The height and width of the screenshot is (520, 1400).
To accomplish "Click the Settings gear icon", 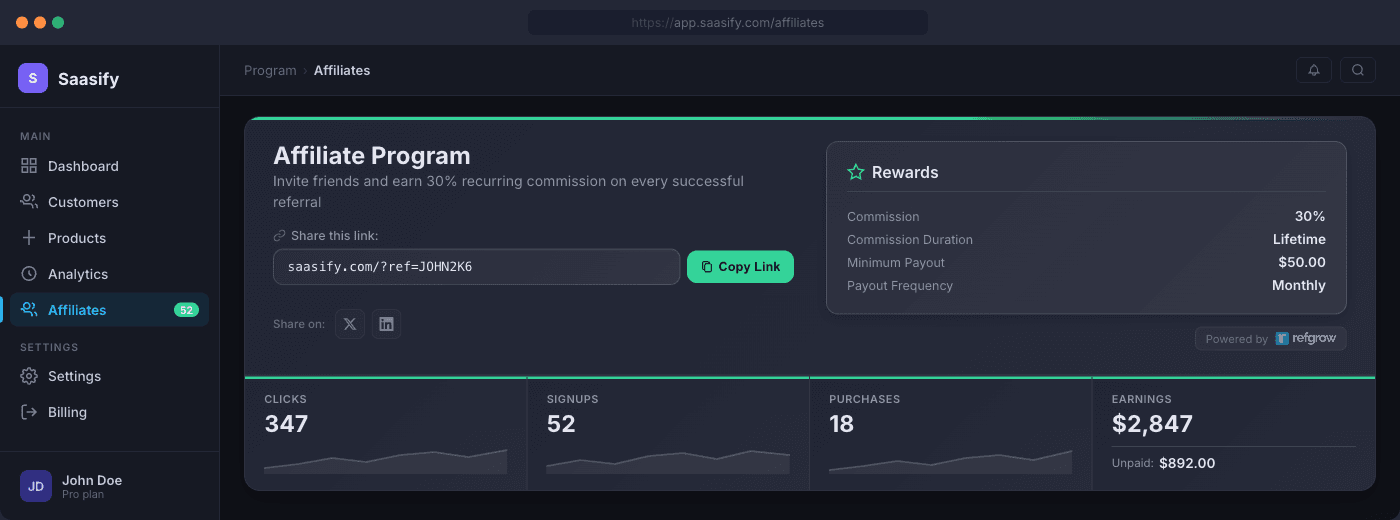I will (29, 376).
